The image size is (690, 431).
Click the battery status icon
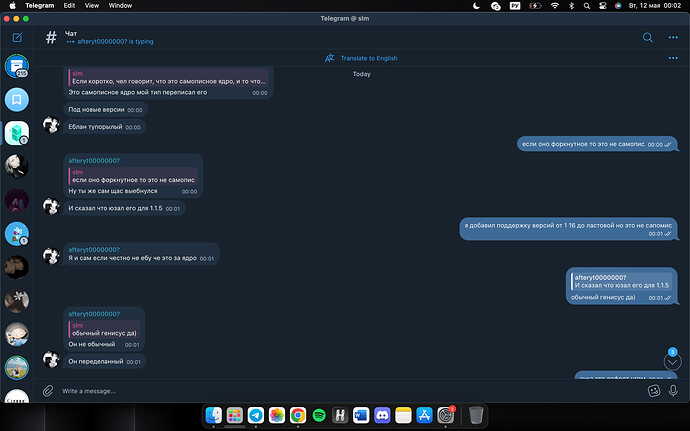pyautogui.click(x=535, y=6)
